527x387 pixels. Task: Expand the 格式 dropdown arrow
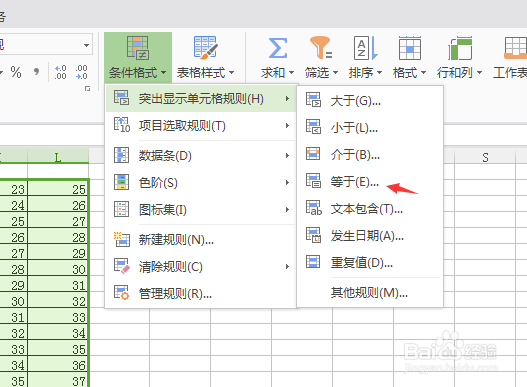pyautogui.click(x=423, y=72)
